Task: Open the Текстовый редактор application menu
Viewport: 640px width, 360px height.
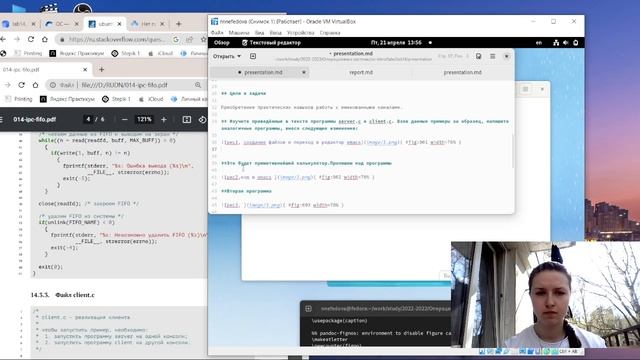Action: (271, 42)
